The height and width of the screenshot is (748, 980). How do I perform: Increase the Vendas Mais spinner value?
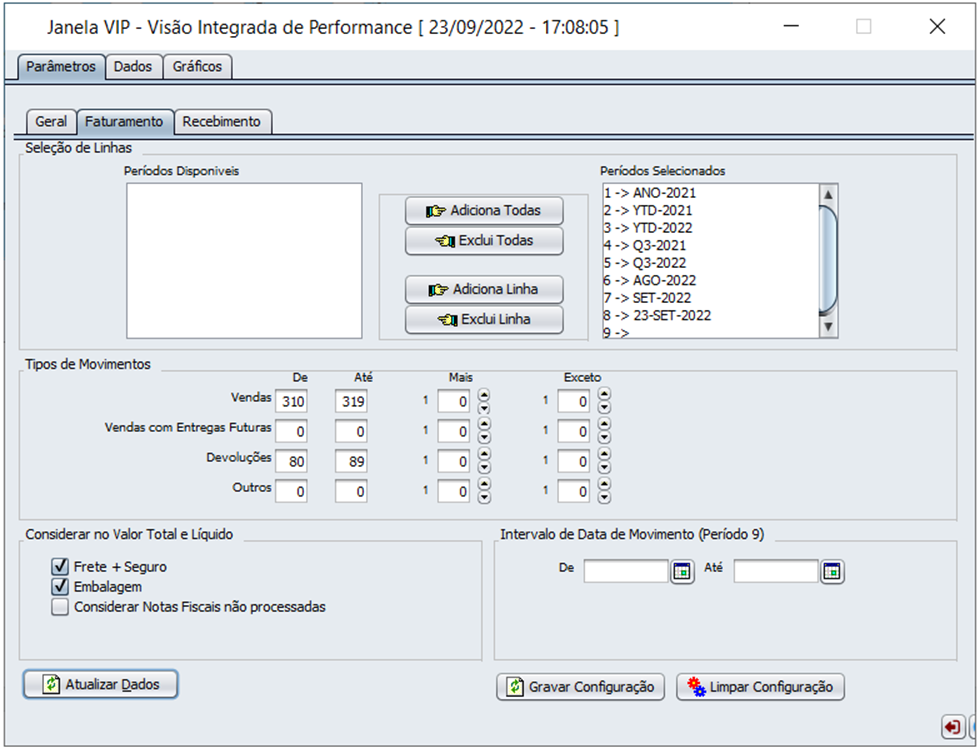click(x=484, y=395)
